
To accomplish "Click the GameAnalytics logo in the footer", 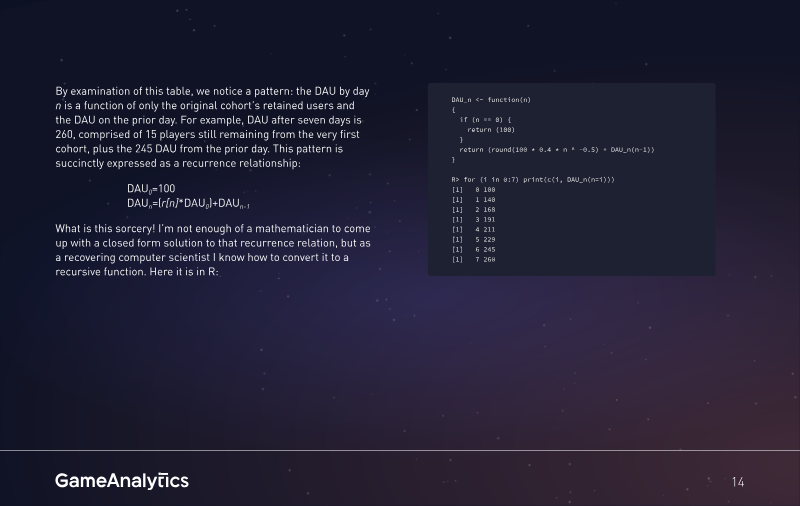I will pos(122,480).
